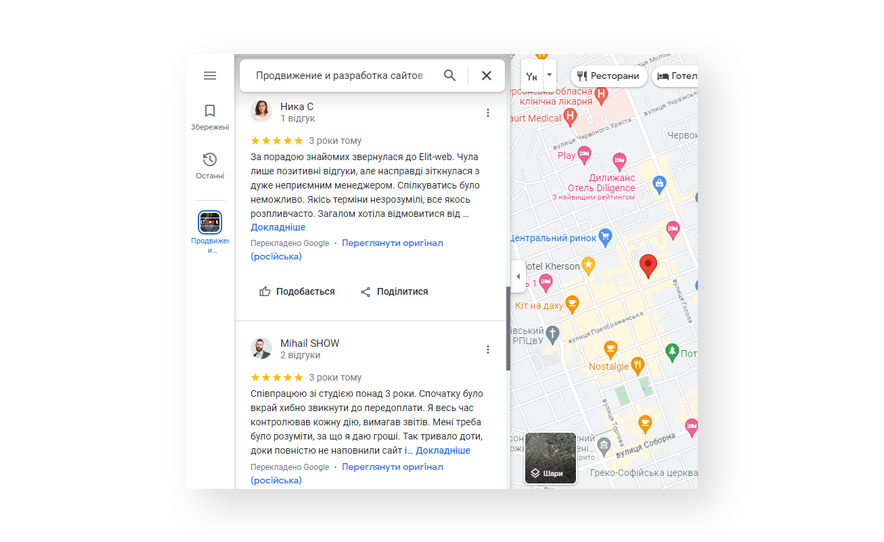
Task: Collapse the side panel arrow
Action: pos(518,277)
